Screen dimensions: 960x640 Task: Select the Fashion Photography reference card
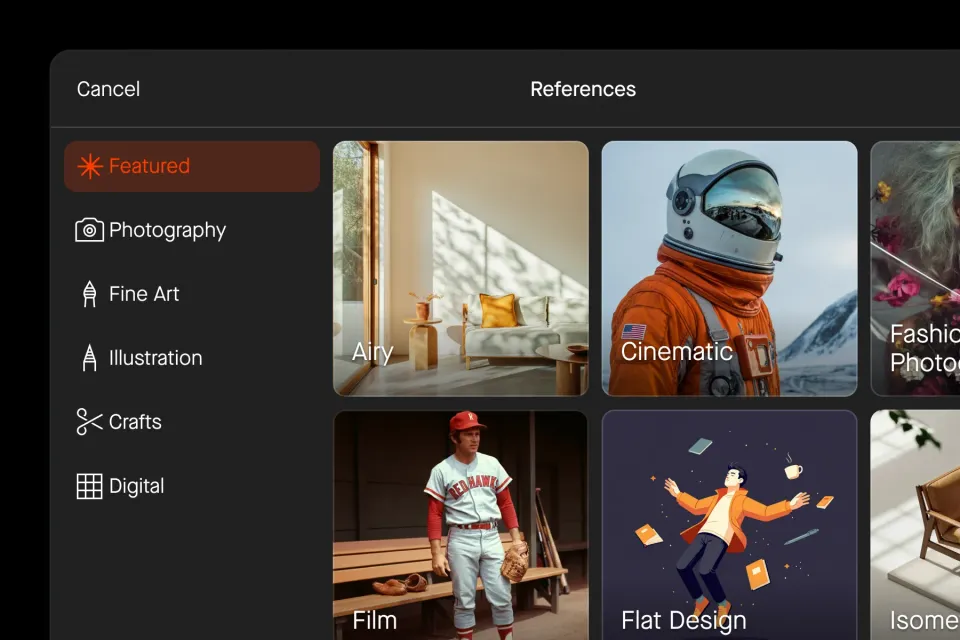tap(915, 268)
